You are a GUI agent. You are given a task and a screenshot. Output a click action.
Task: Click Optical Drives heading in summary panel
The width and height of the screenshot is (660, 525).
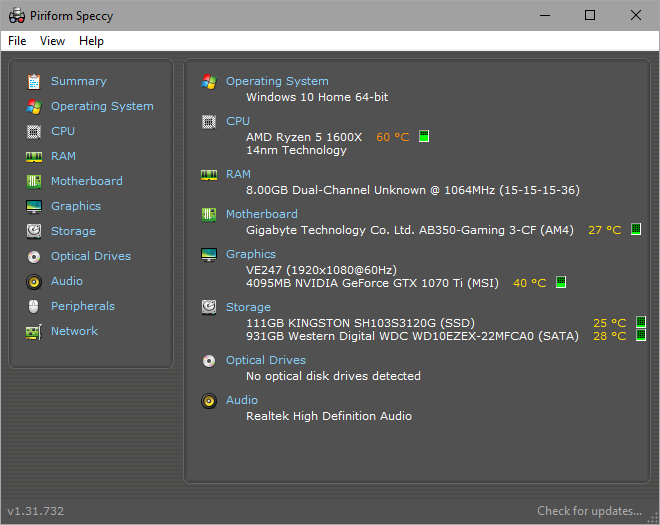pyautogui.click(x=266, y=360)
